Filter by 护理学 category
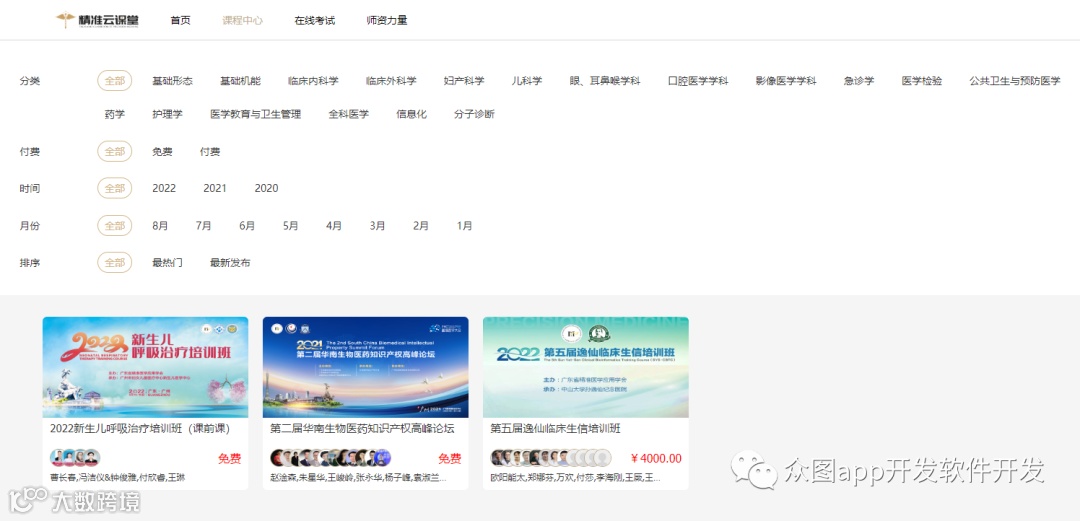The height and width of the screenshot is (521, 1080). 167,114
